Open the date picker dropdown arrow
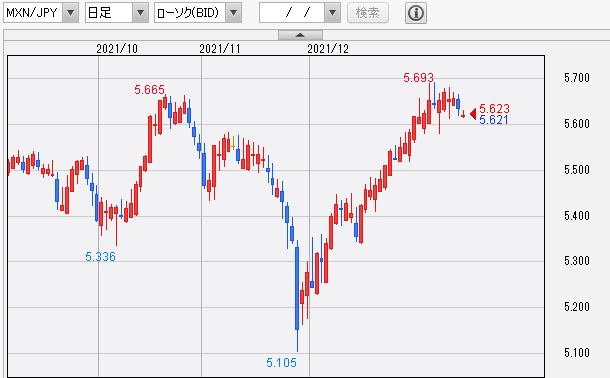This screenshot has width=610, height=378. click(332, 13)
